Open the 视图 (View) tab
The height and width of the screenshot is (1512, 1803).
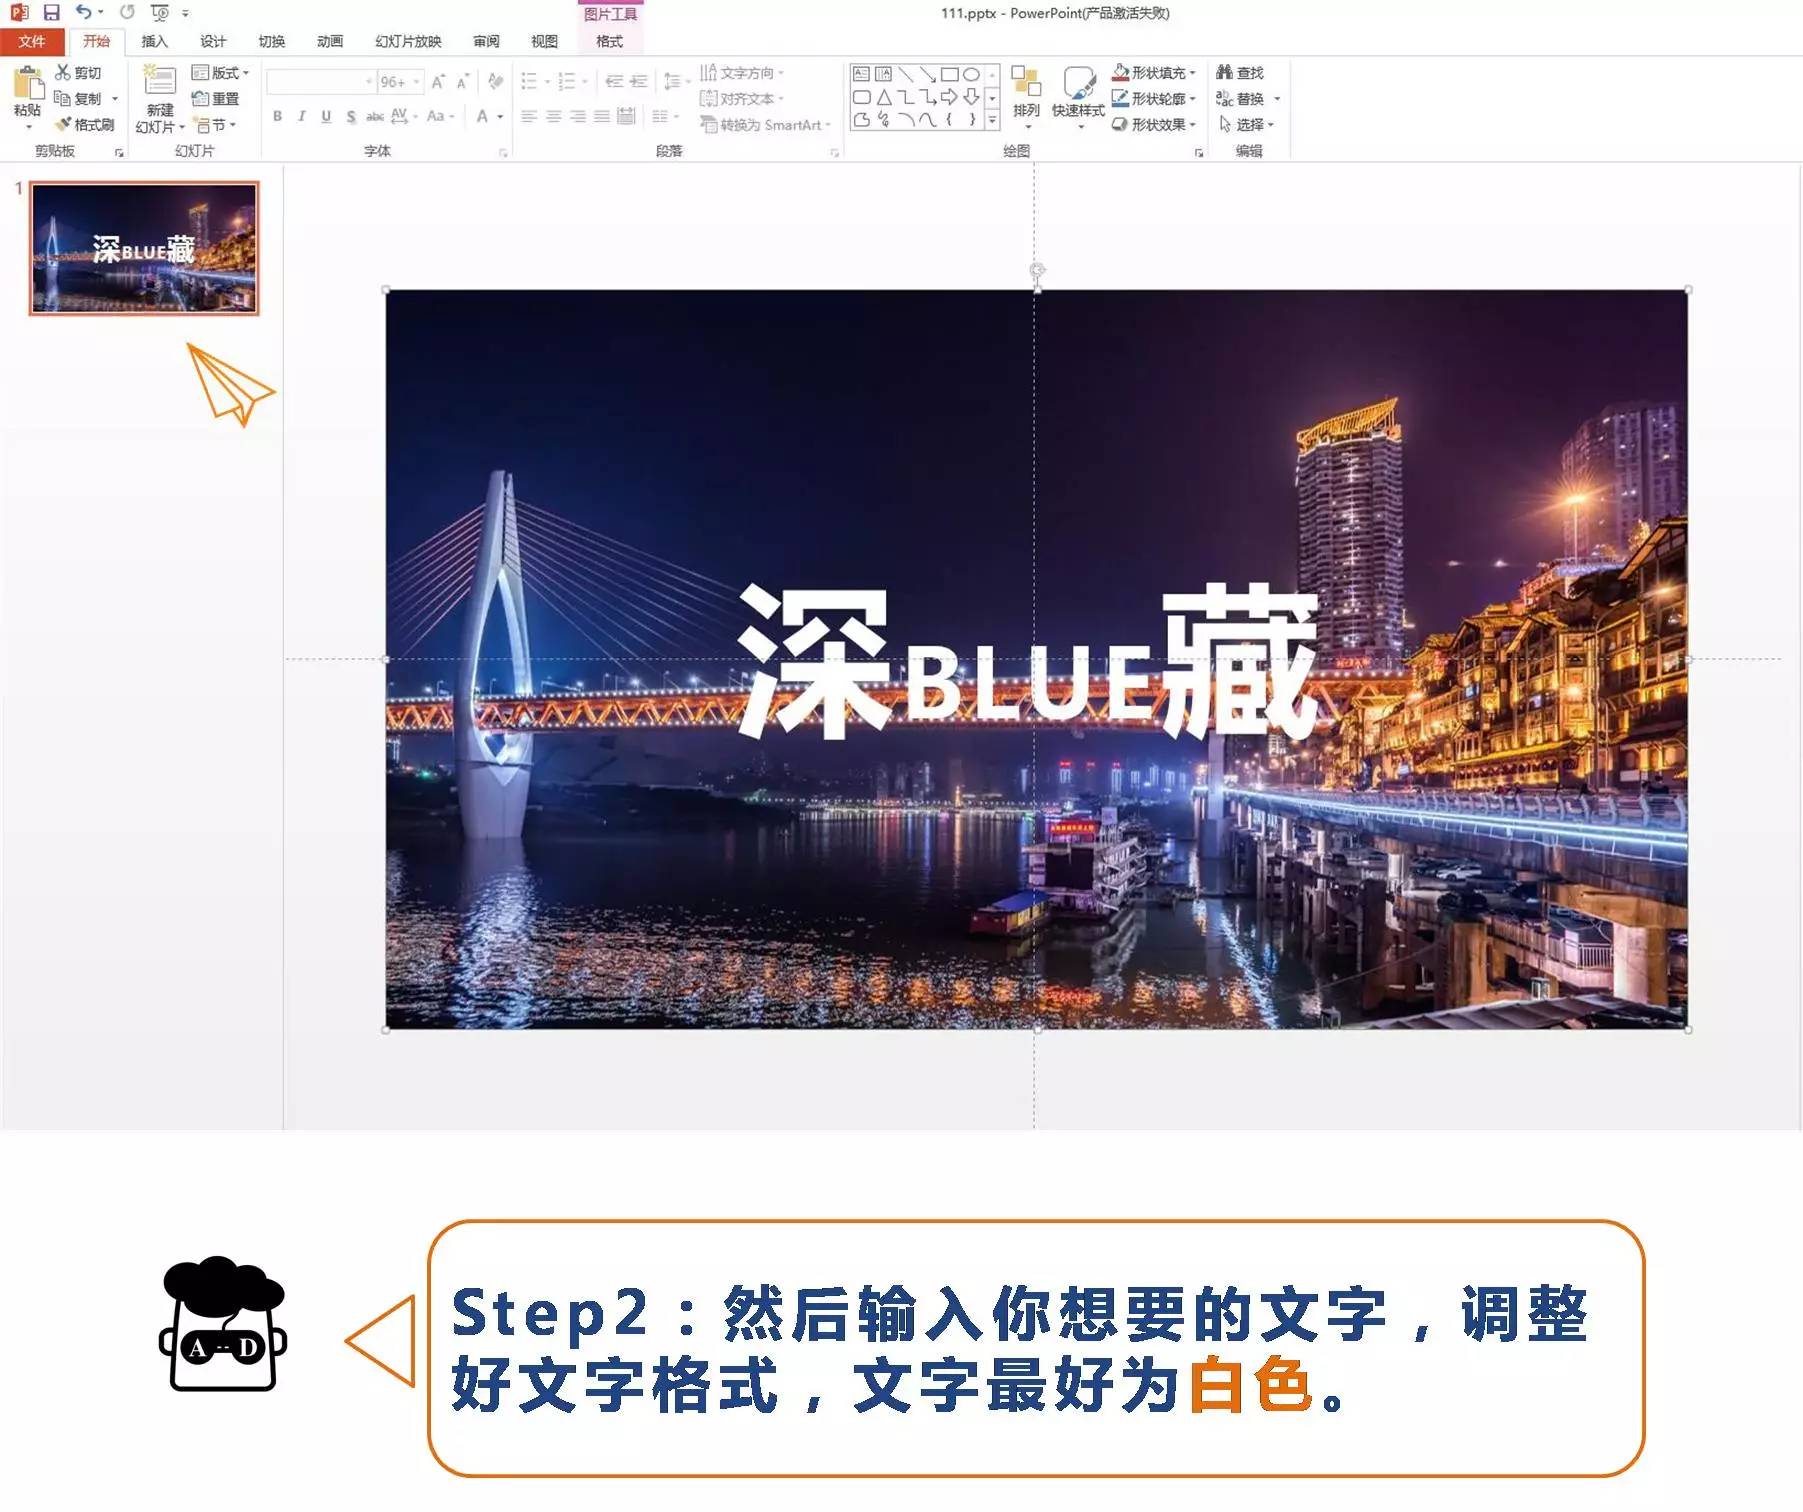coord(544,41)
